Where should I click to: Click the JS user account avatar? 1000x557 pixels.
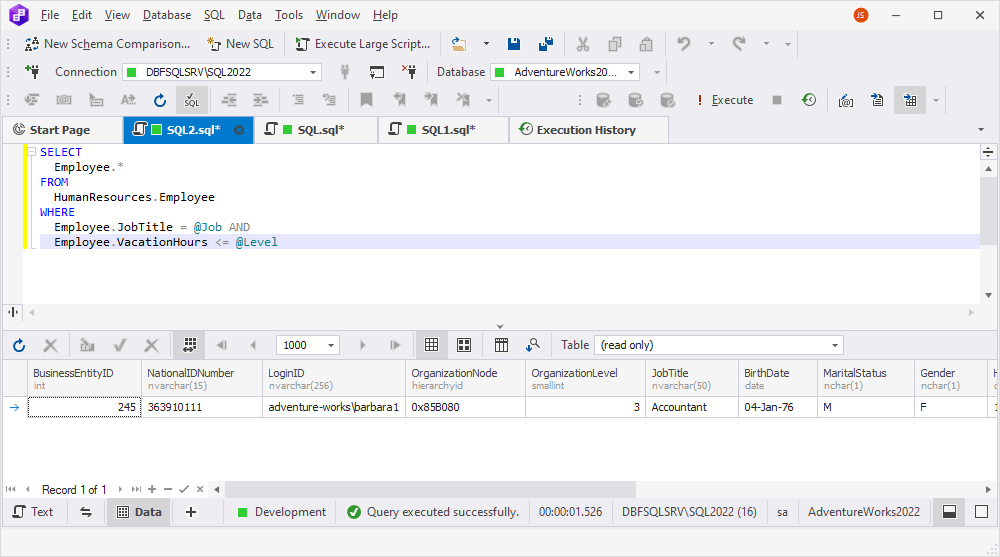point(861,15)
